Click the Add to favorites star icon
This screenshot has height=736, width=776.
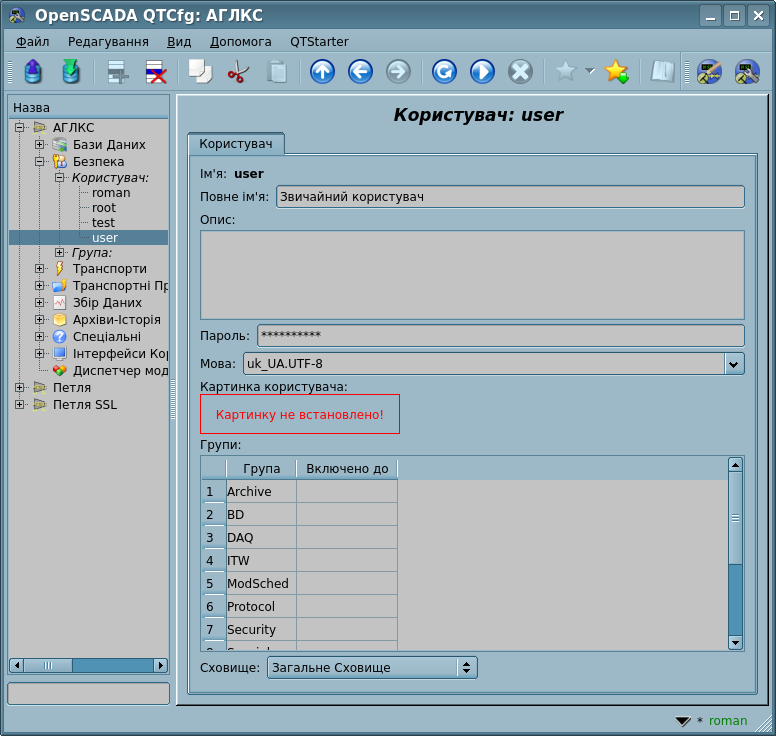[616, 72]
